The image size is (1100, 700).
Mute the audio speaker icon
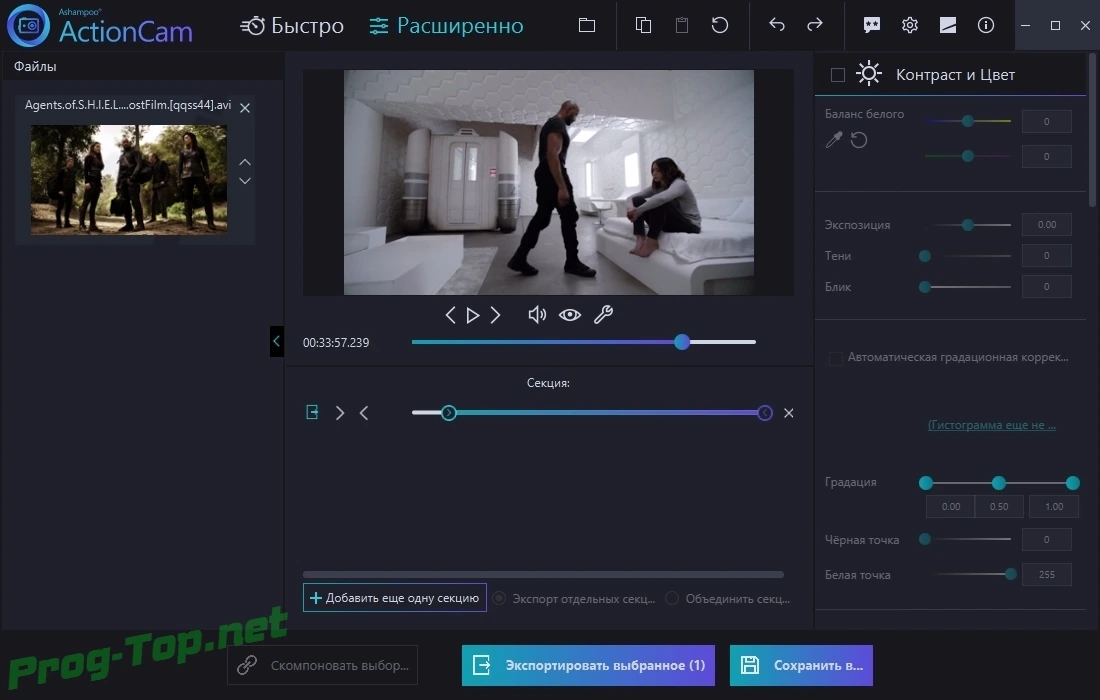(537, 315)
